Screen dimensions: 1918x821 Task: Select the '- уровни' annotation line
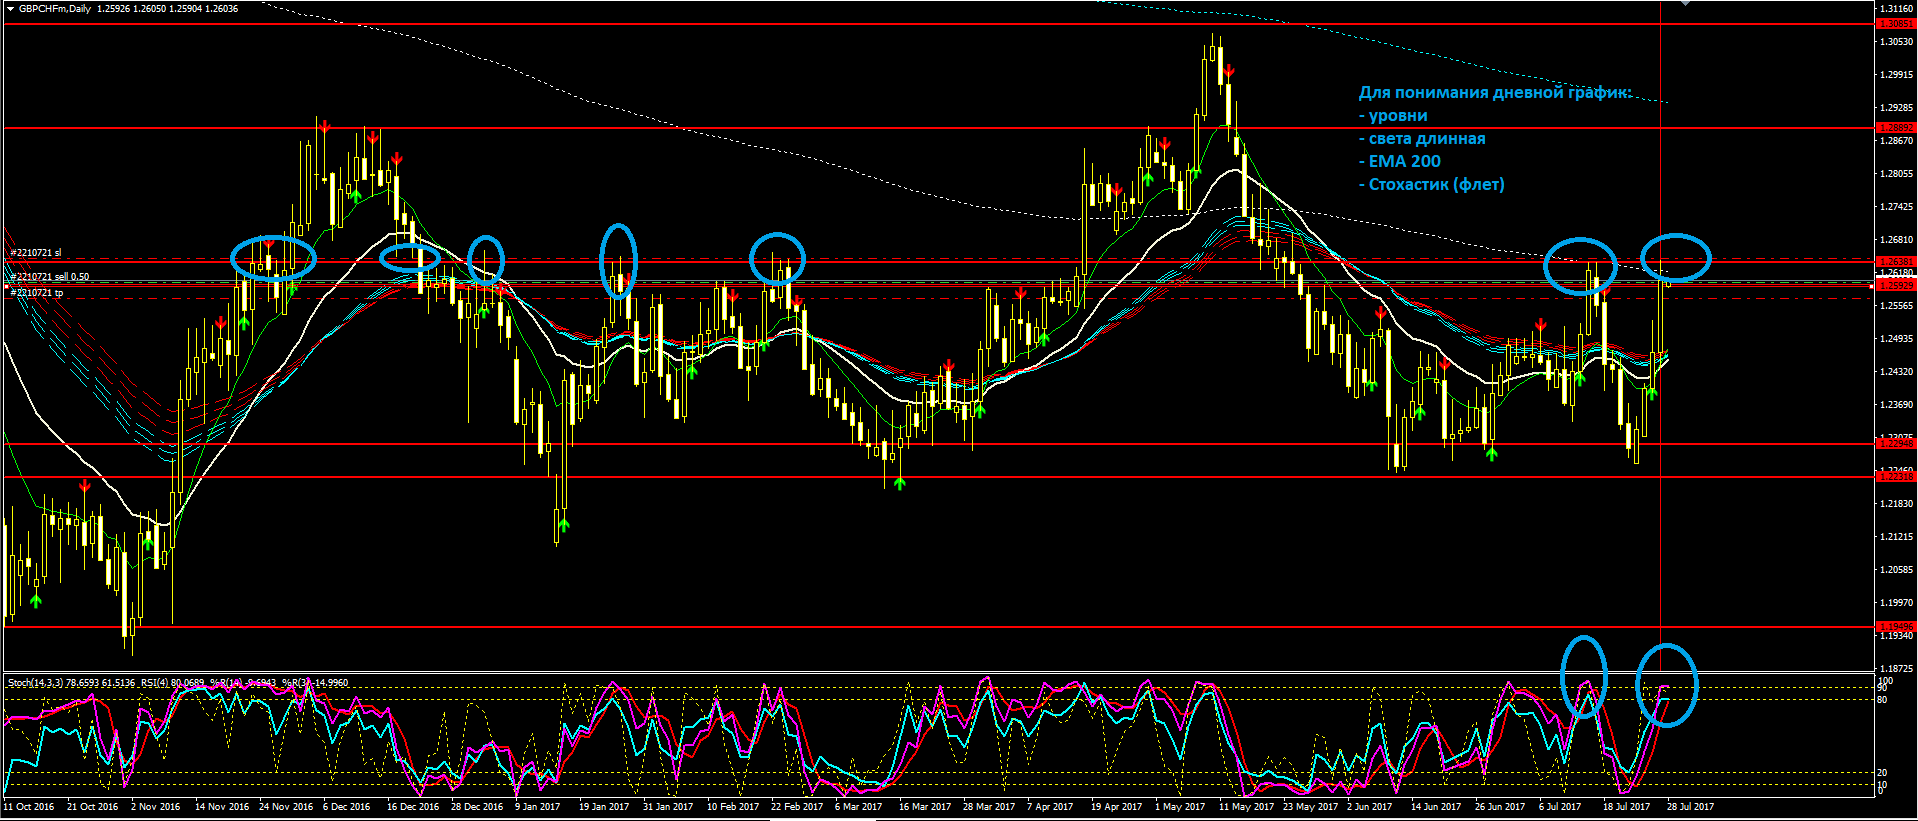tap(1393, 115)
